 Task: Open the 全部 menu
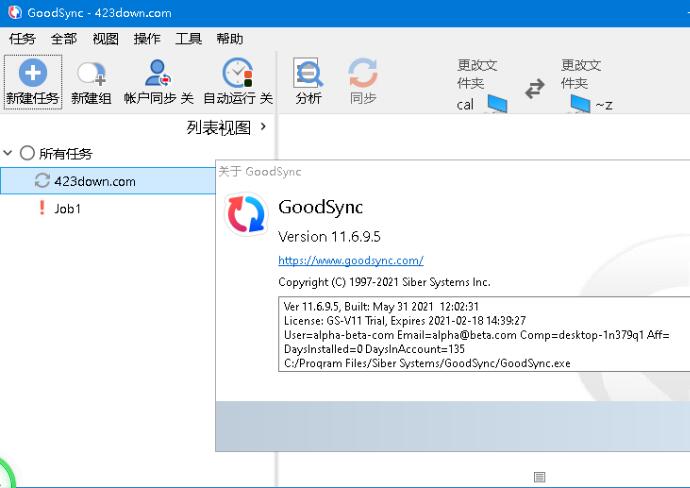coord(63,39)
